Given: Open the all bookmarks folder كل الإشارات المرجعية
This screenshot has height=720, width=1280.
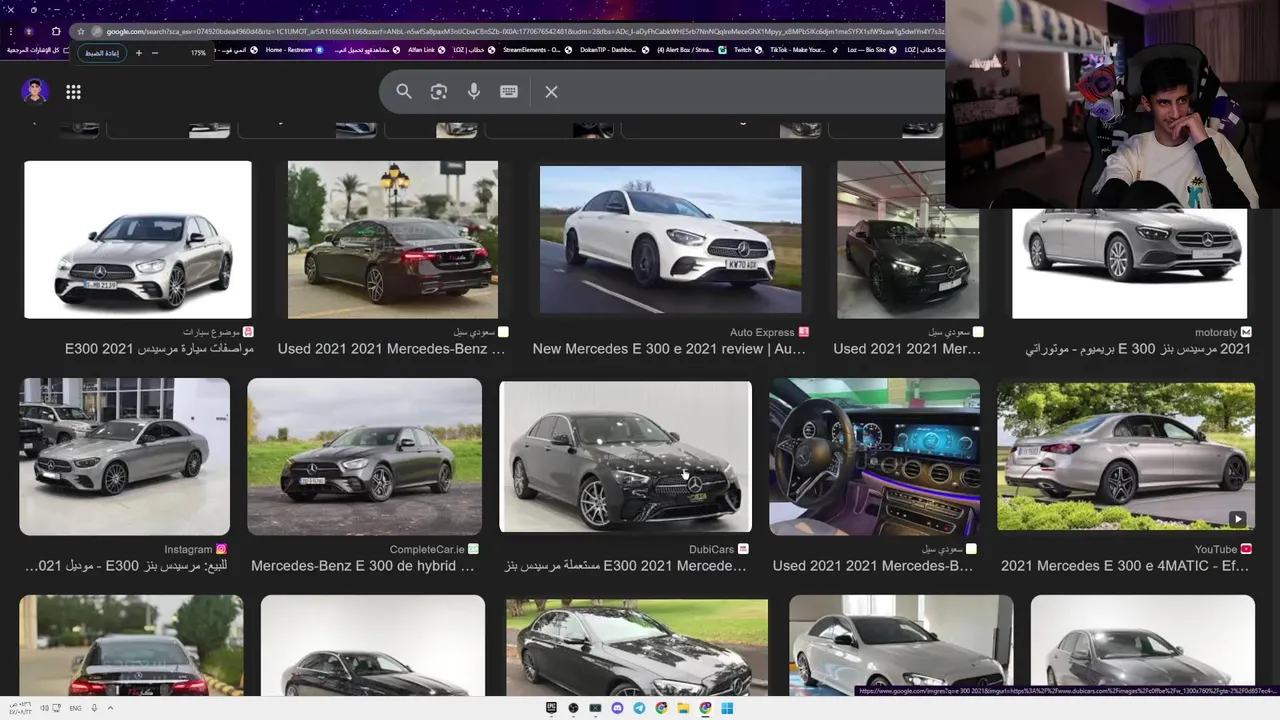Looking at the screenshot, I should (40, 49).
